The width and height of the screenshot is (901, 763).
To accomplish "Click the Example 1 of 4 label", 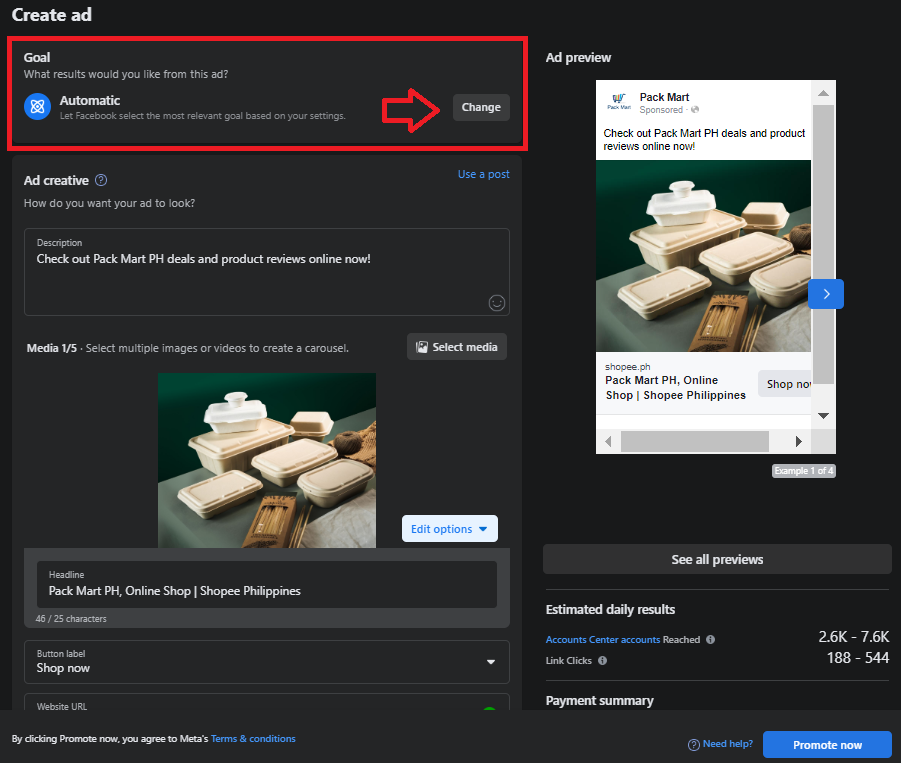I will coord(803,471).
